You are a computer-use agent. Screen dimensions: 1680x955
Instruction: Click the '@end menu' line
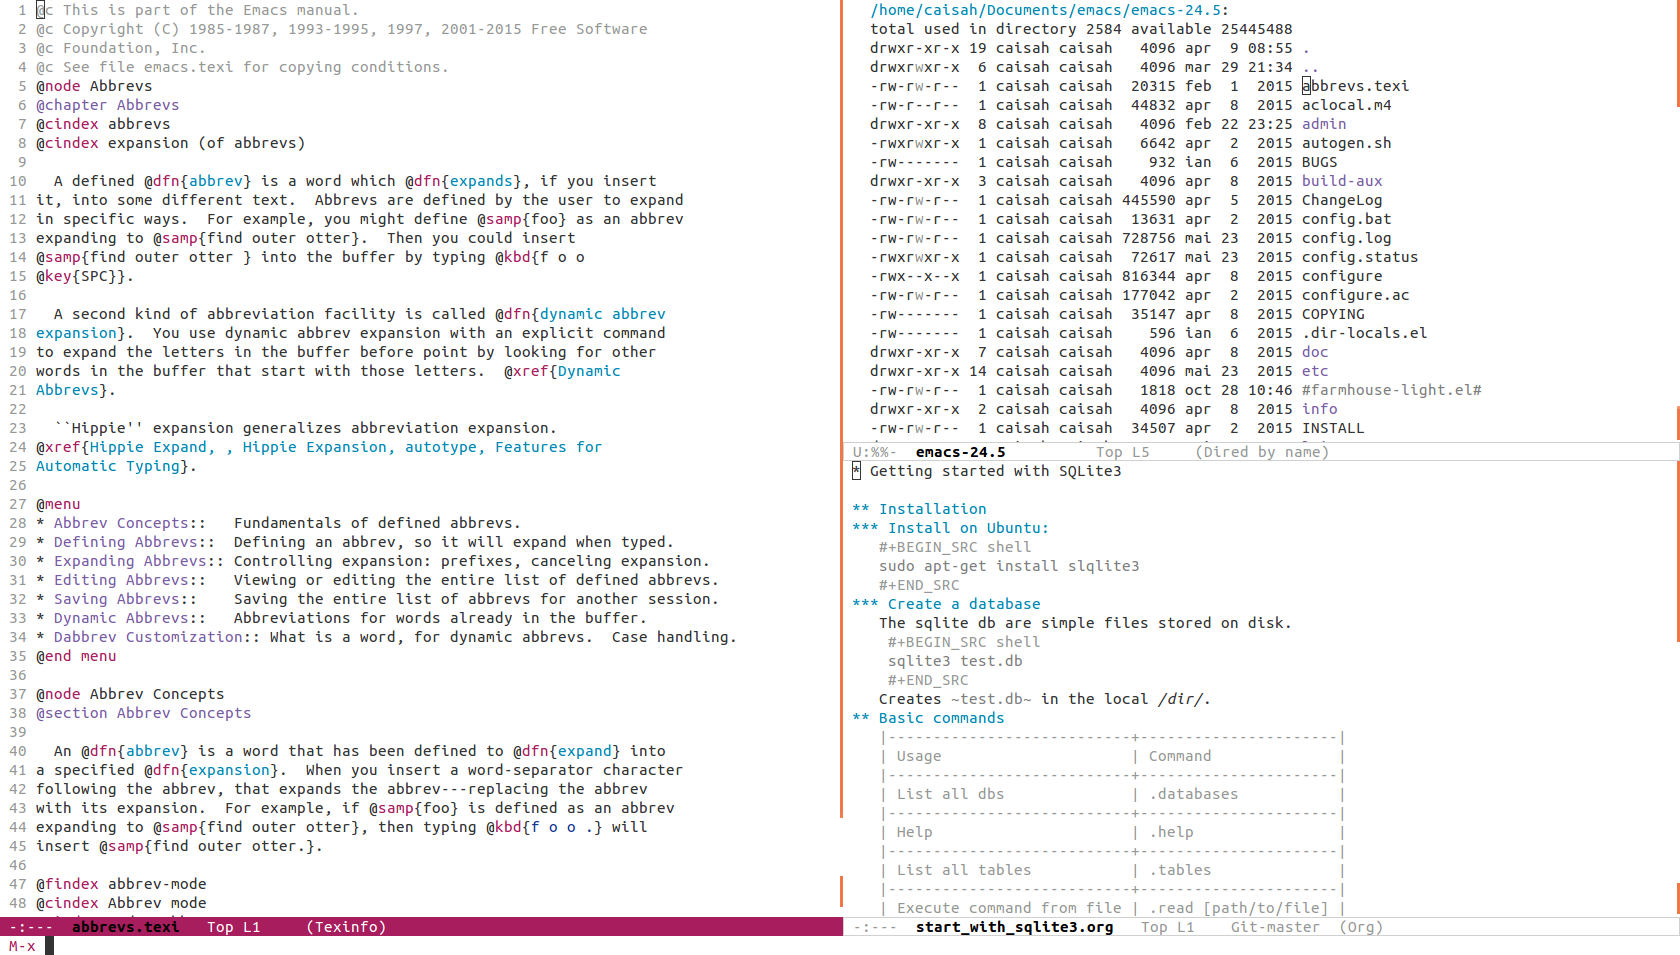point(76,656)
